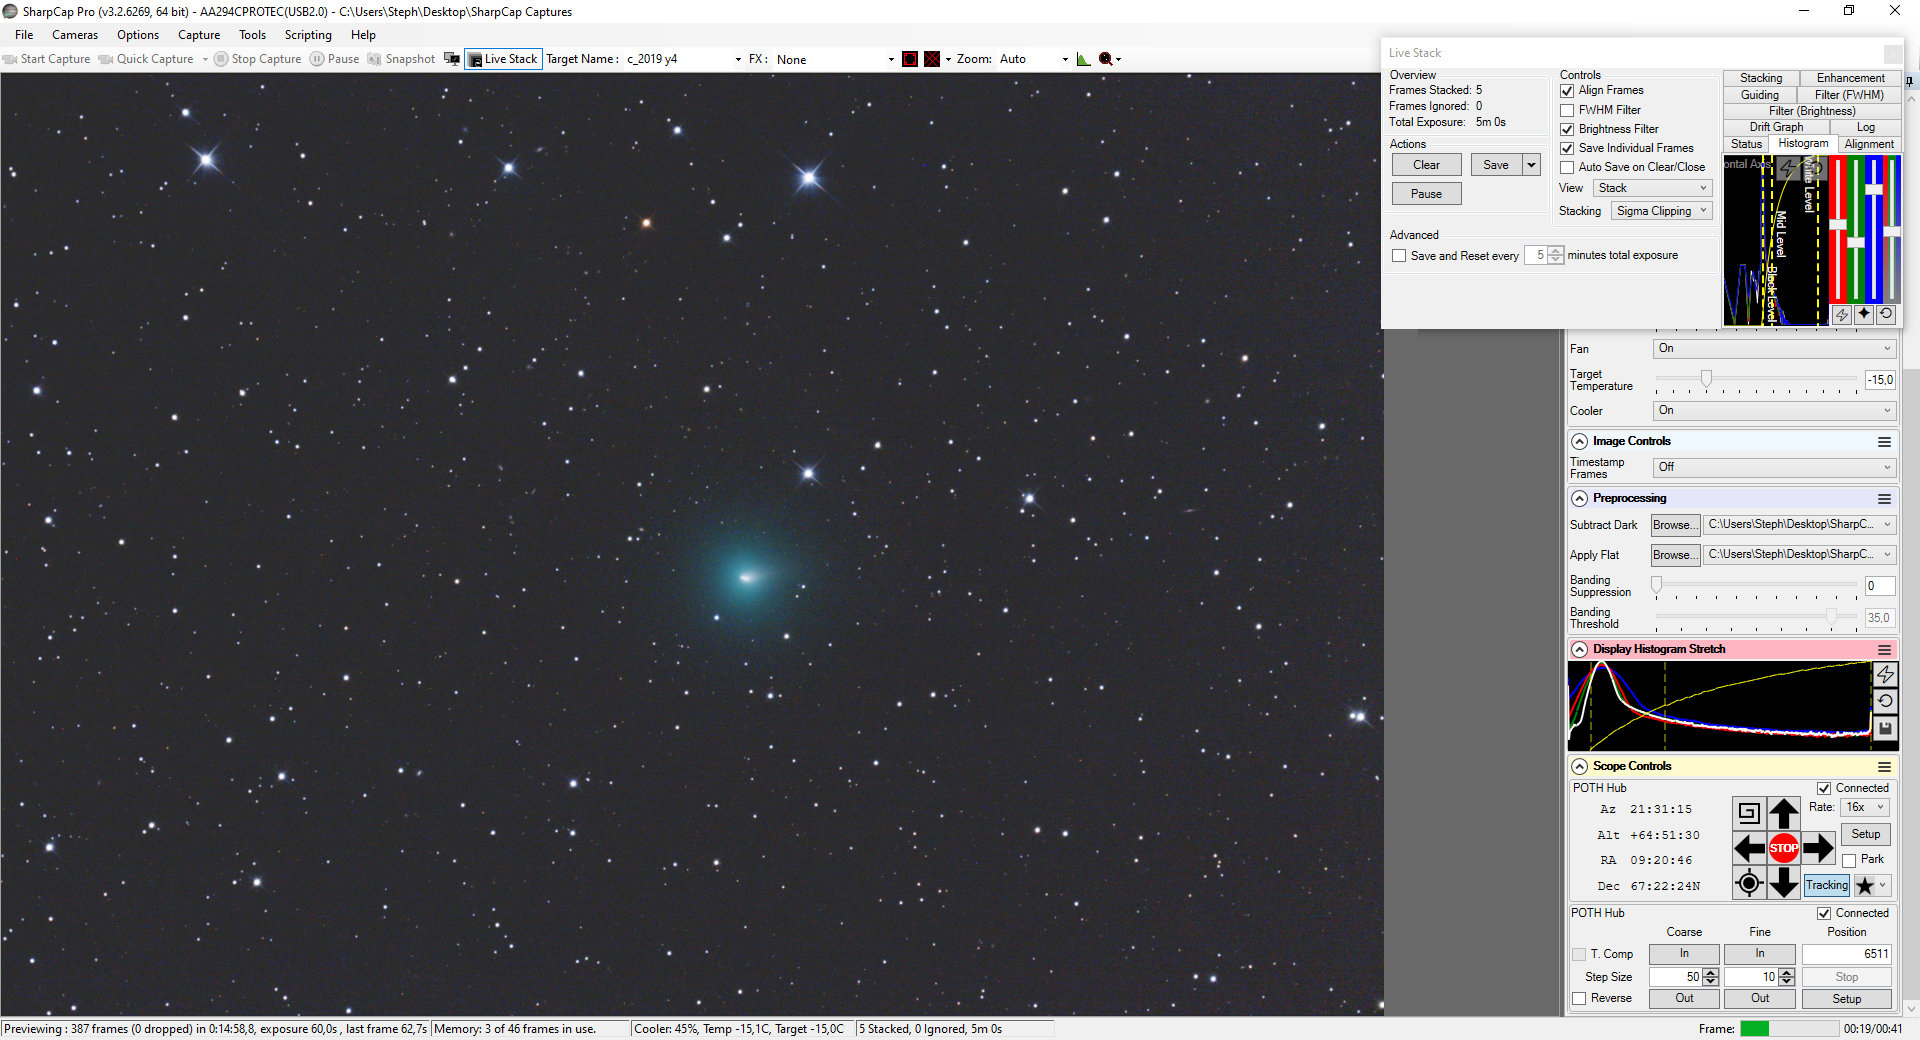Check the Park checkbox

click(1849, 860)
